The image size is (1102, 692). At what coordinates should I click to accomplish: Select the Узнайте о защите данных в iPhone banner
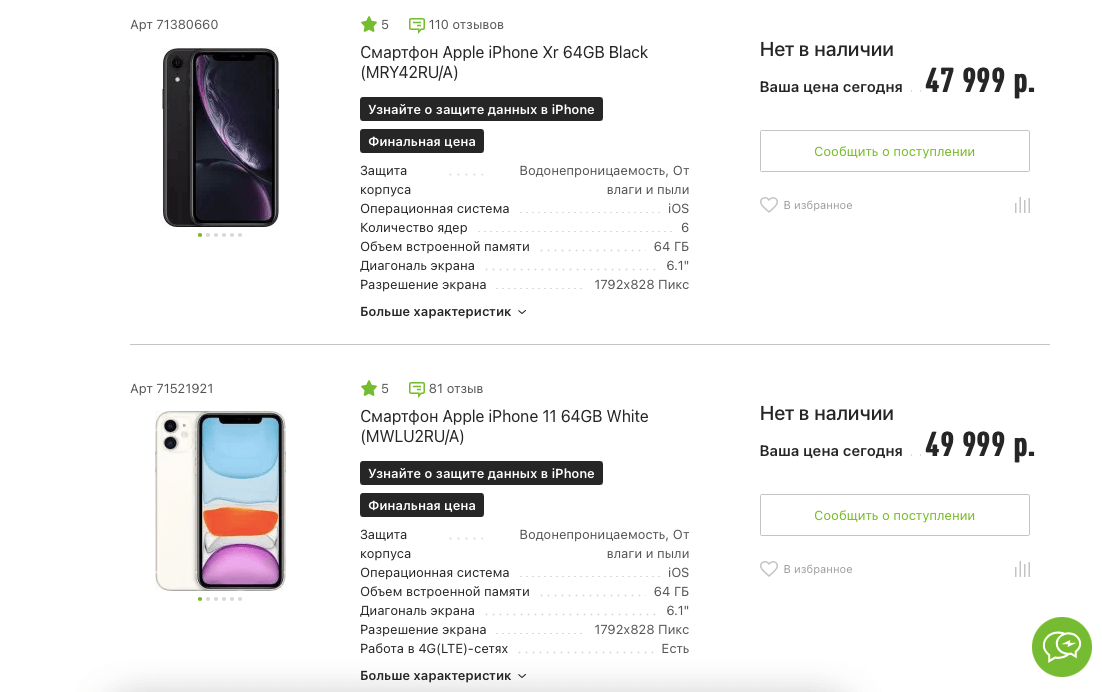(481, 109)
